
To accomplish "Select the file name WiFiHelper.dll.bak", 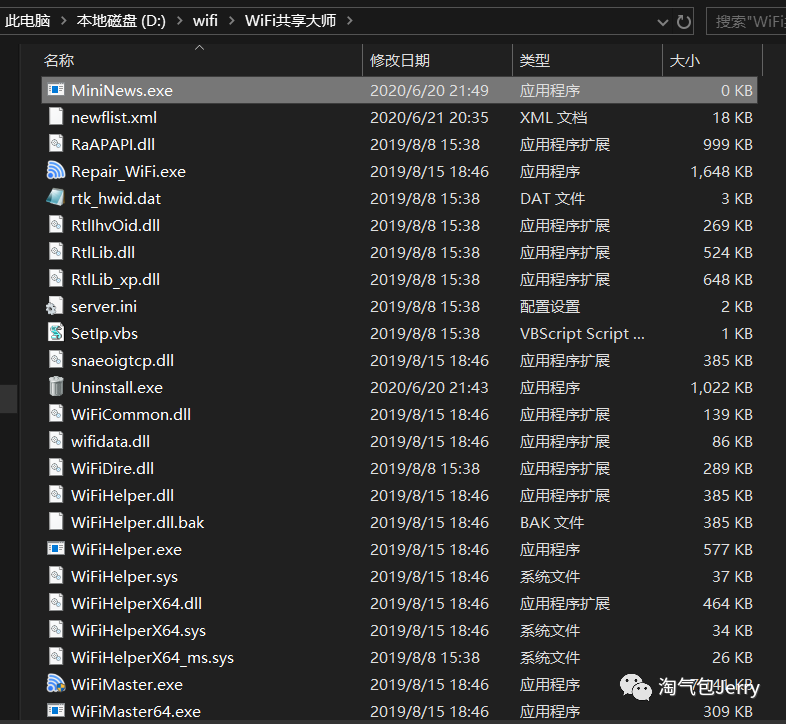I will pos(137,522).
